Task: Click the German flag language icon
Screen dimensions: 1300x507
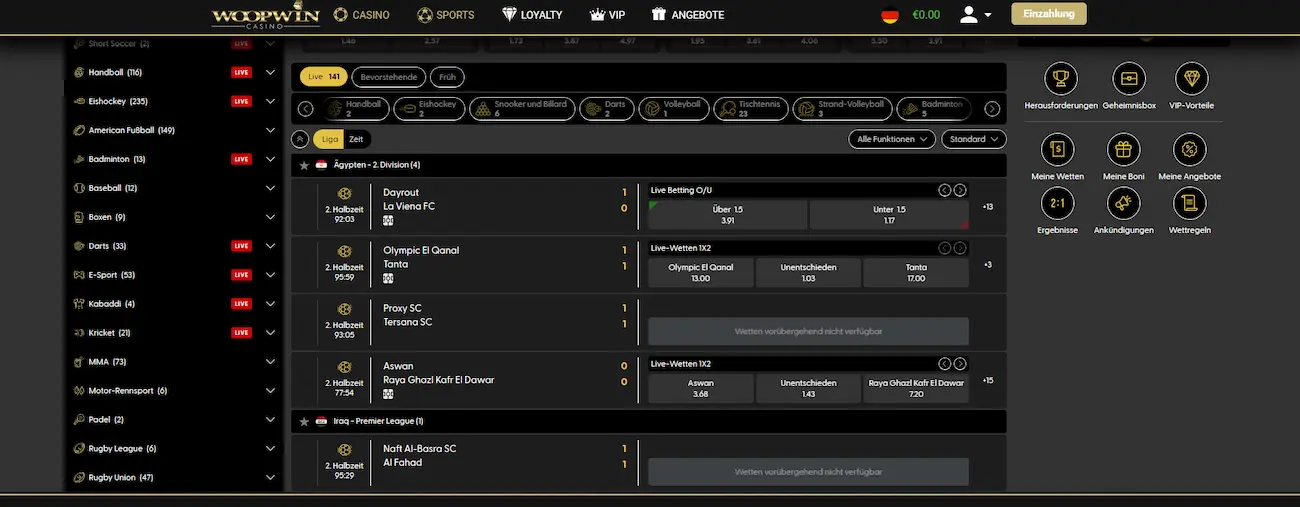Action: [889, 15]
